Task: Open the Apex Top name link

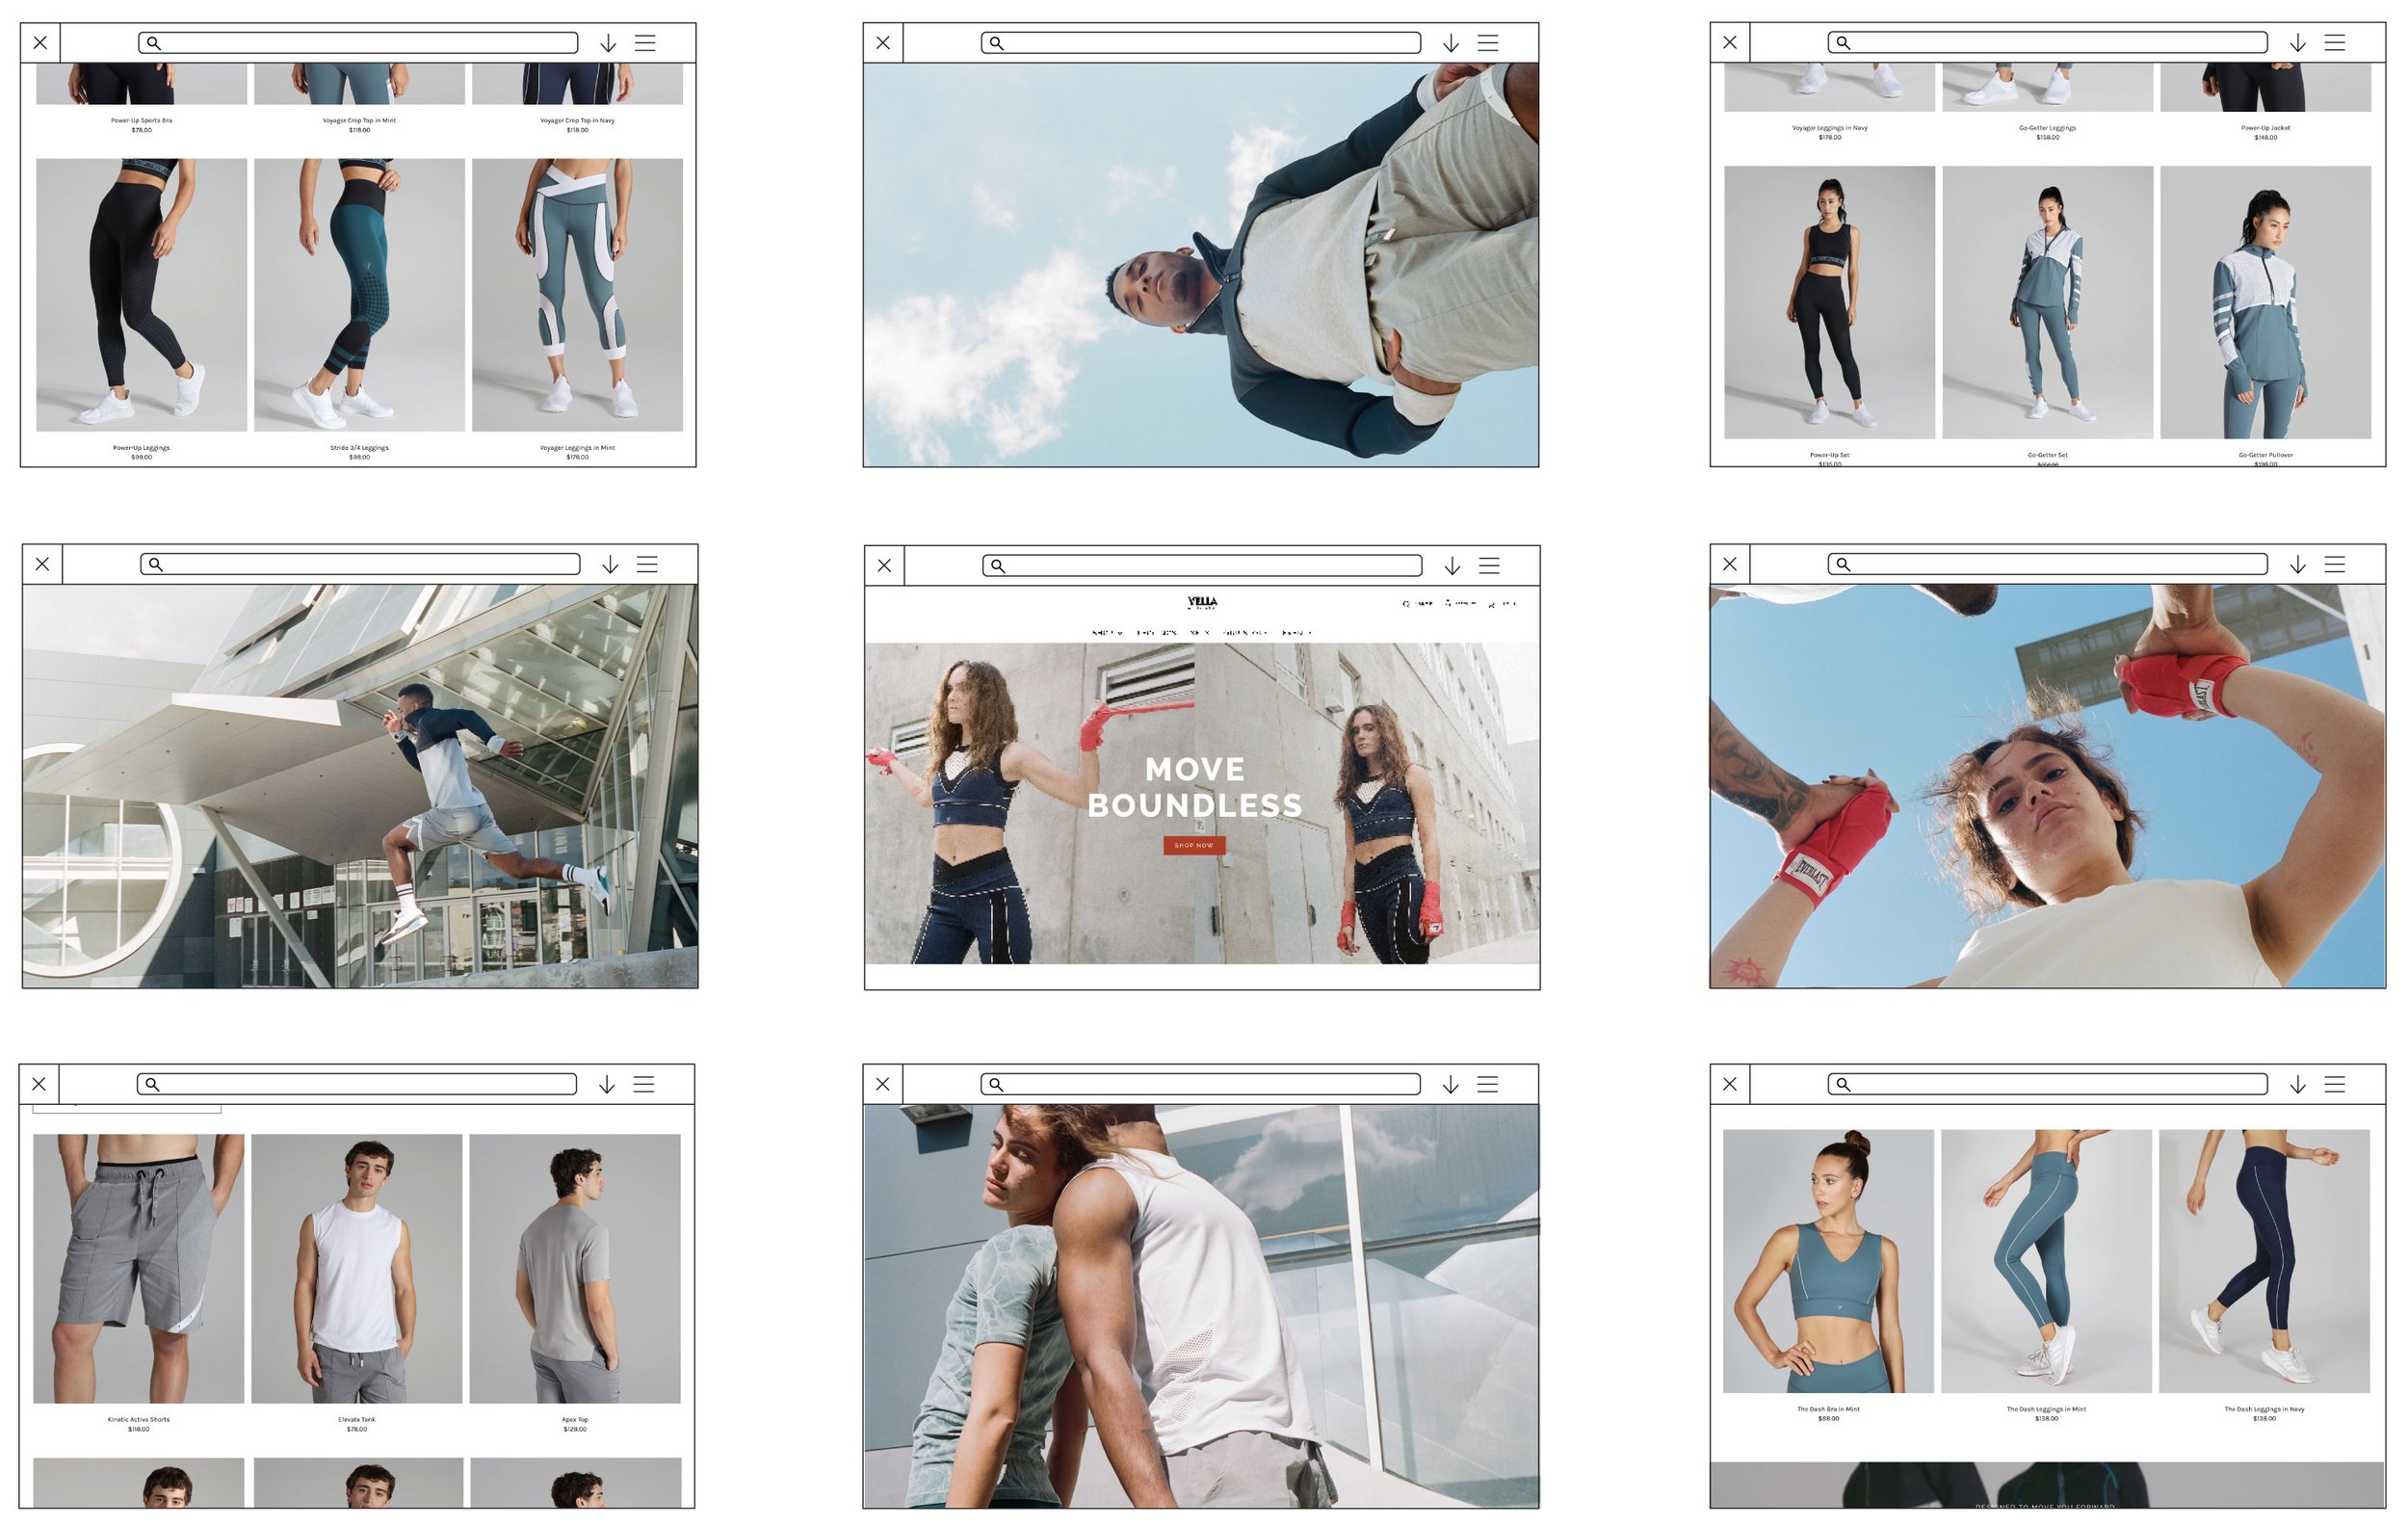Action: [575, 1420]
